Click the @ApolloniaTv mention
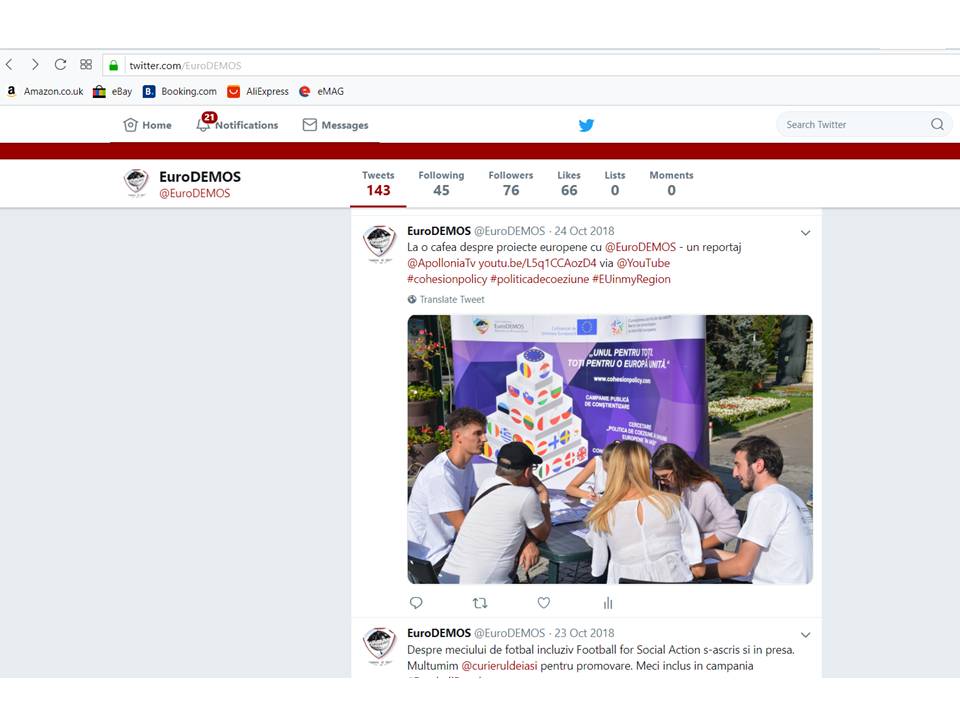Viewport: 960px width, 720px height. [x=441, y=263]
